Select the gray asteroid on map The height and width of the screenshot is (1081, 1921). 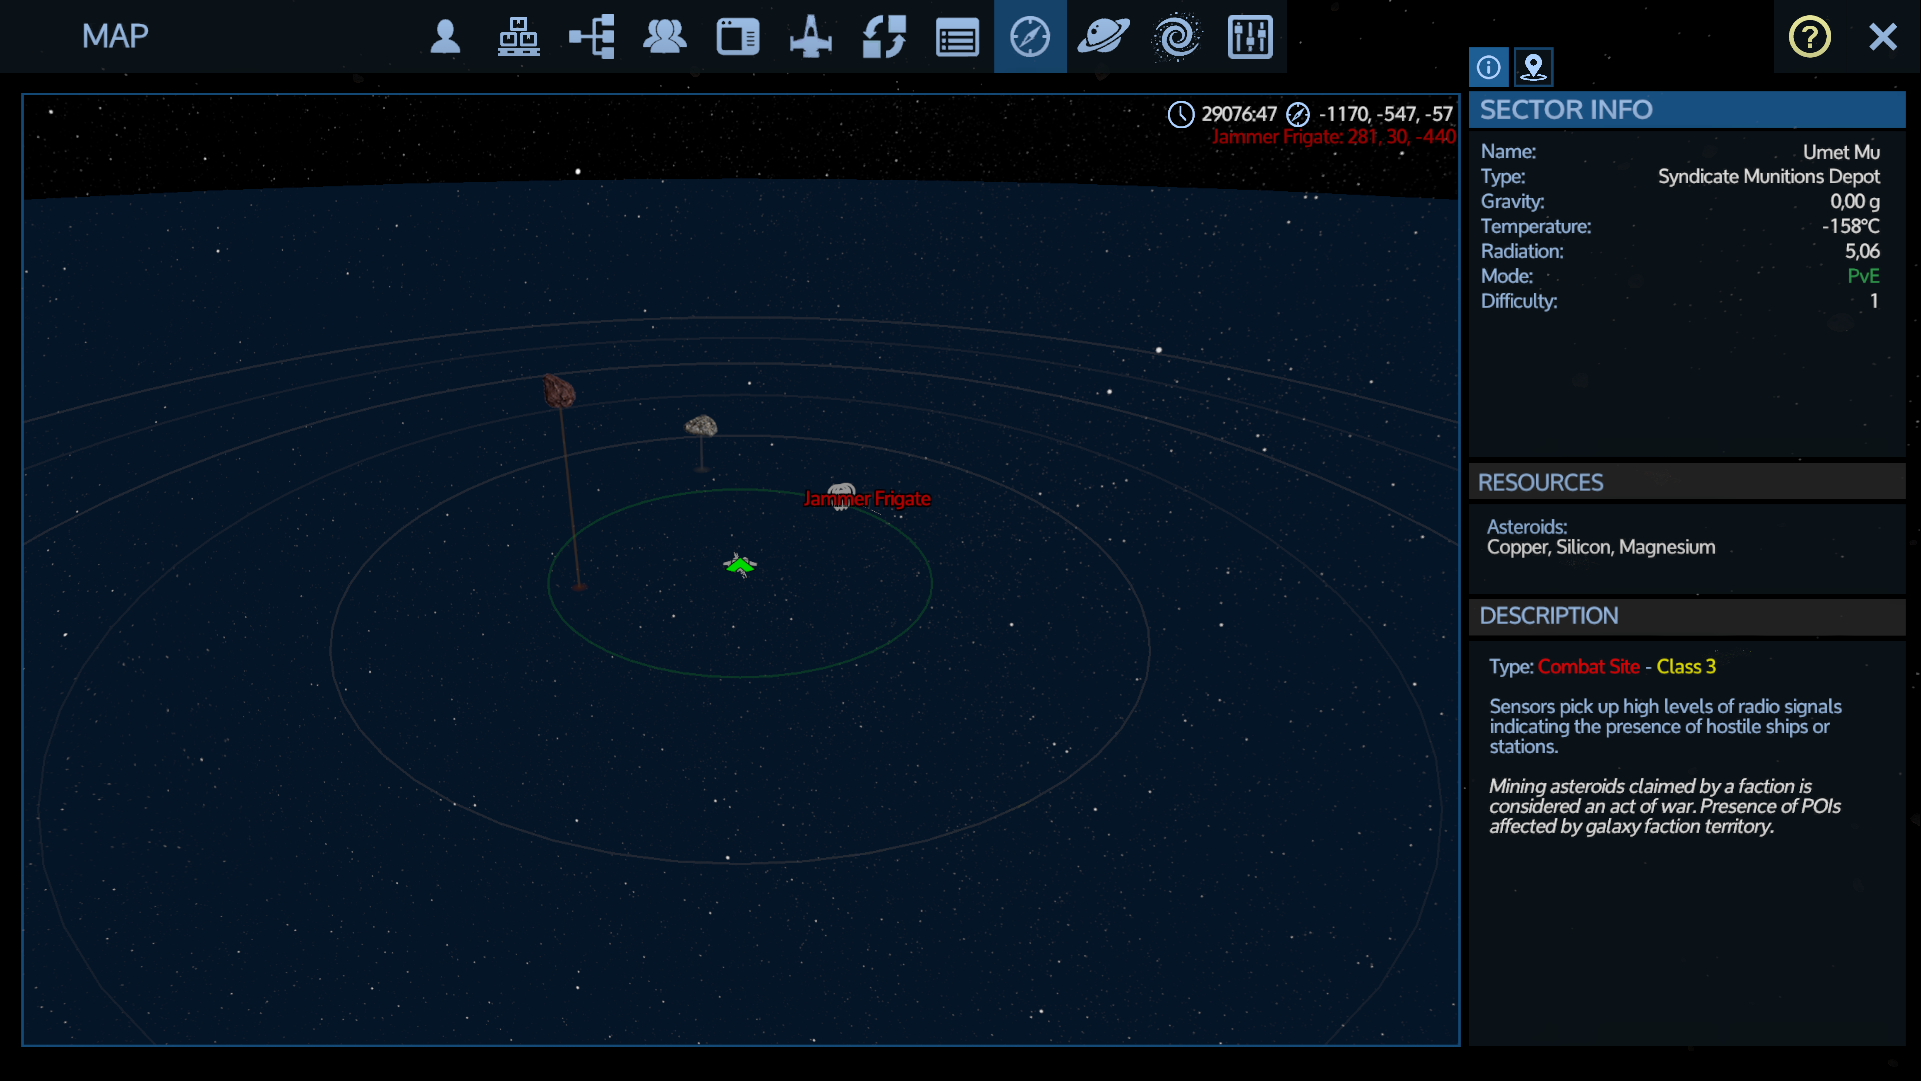[x=701, y=426]
